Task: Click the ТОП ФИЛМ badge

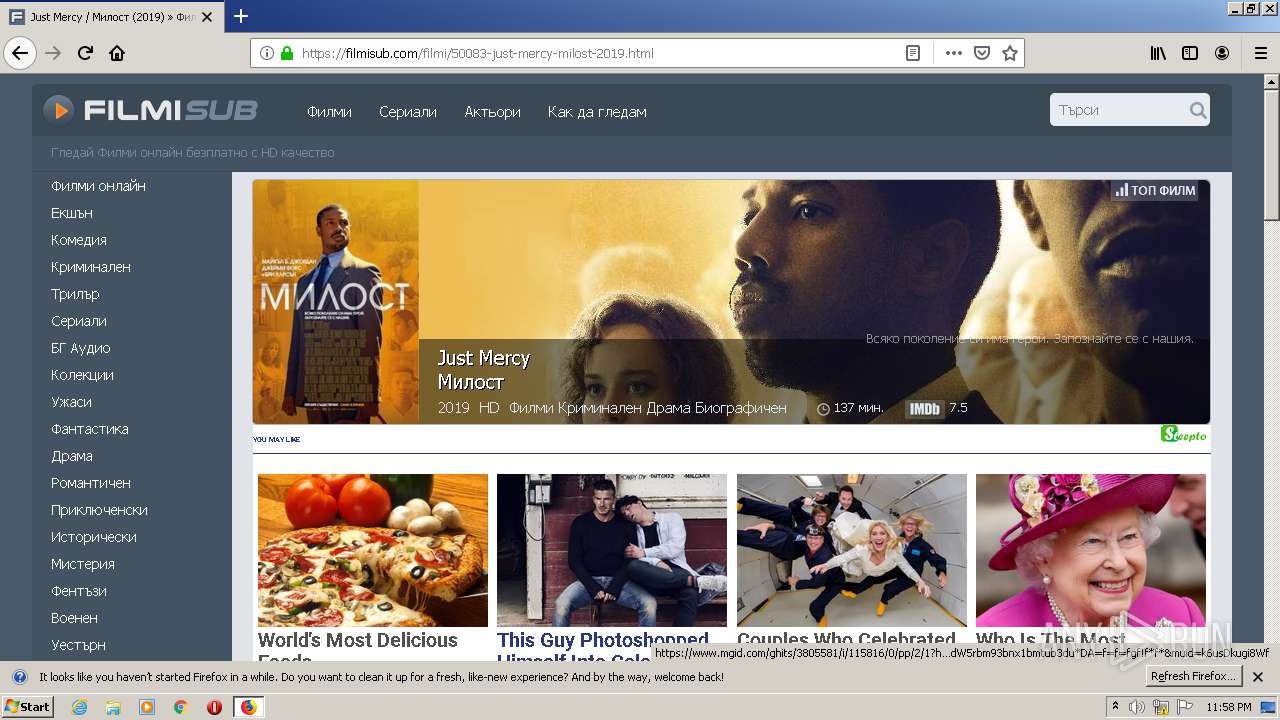Action: pos(1156,190)
